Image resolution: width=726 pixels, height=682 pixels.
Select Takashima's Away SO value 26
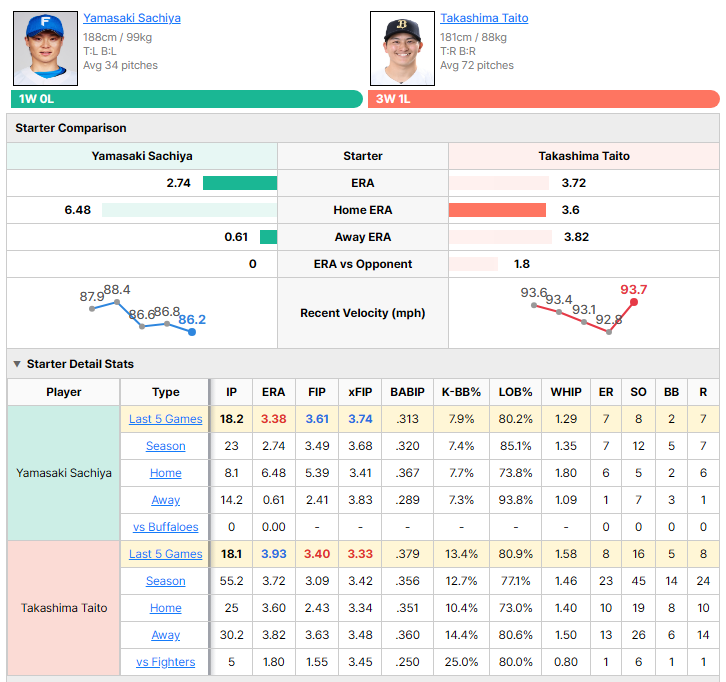click(x=638, y=635)
